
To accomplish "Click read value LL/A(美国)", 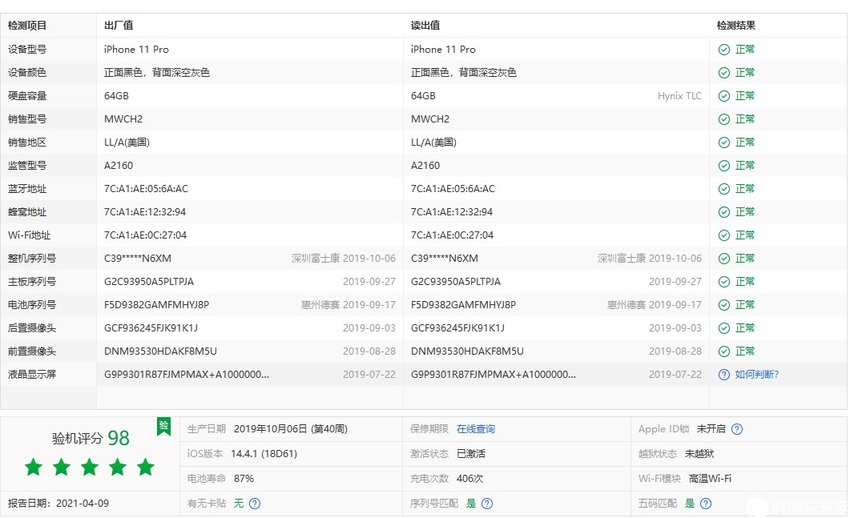I will (434, 143).
